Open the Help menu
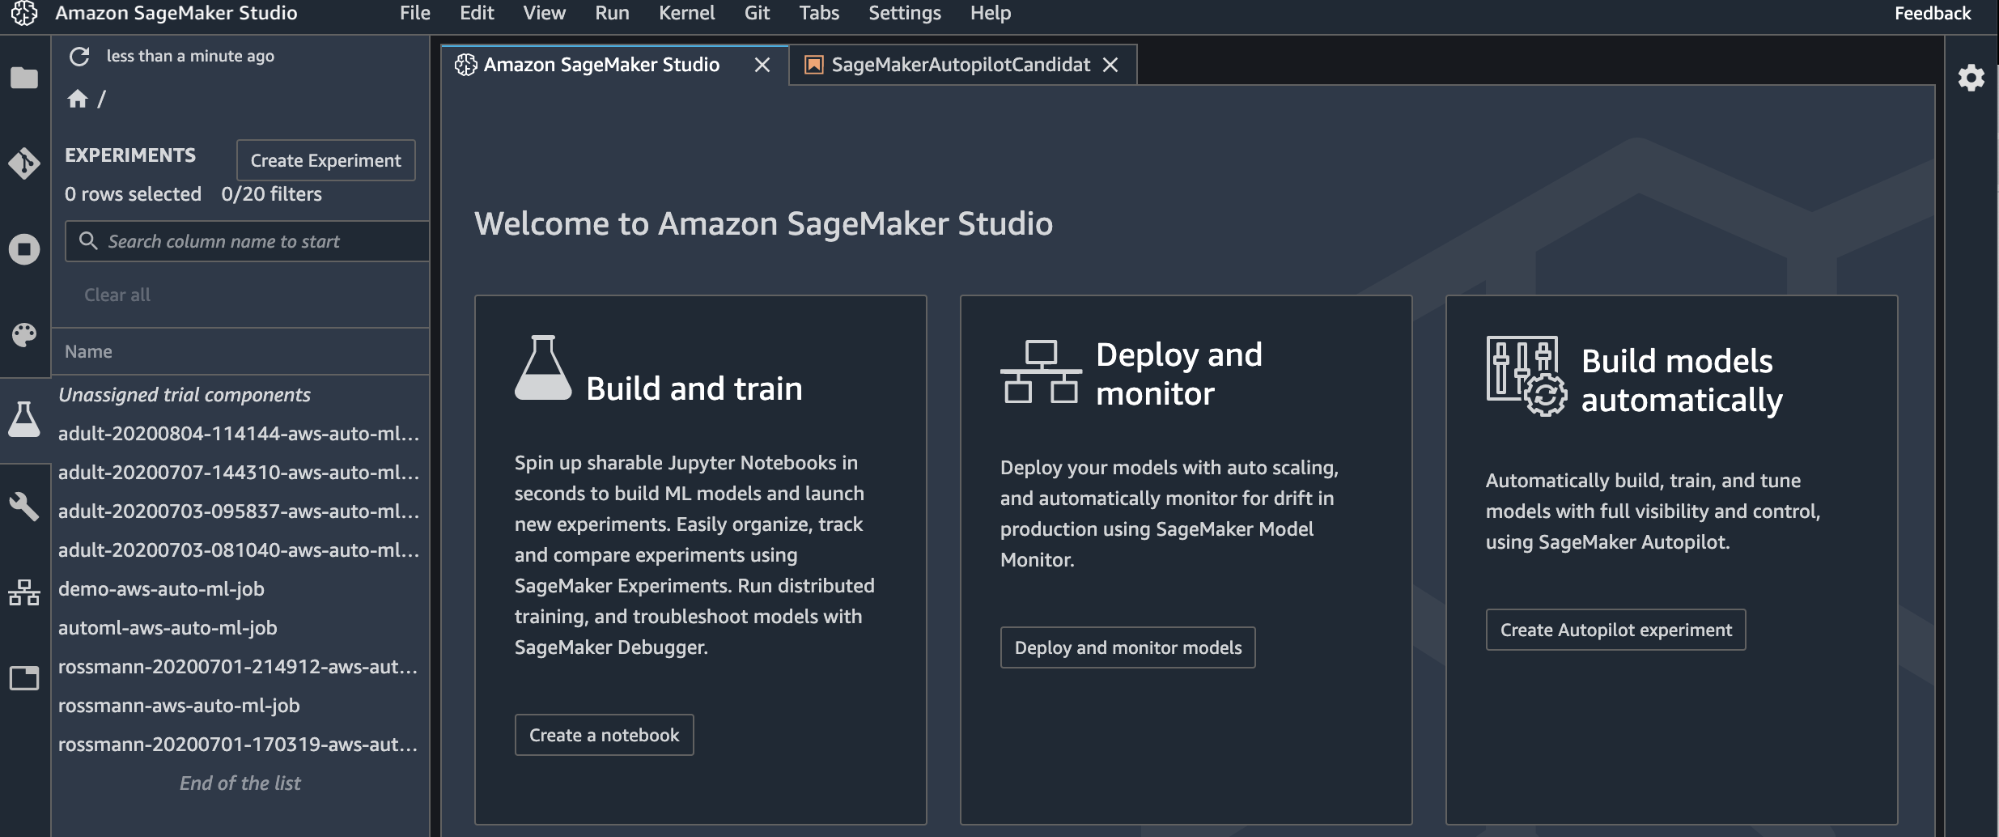This screenshot has height=837, width=1999. [x=990, y=13]
